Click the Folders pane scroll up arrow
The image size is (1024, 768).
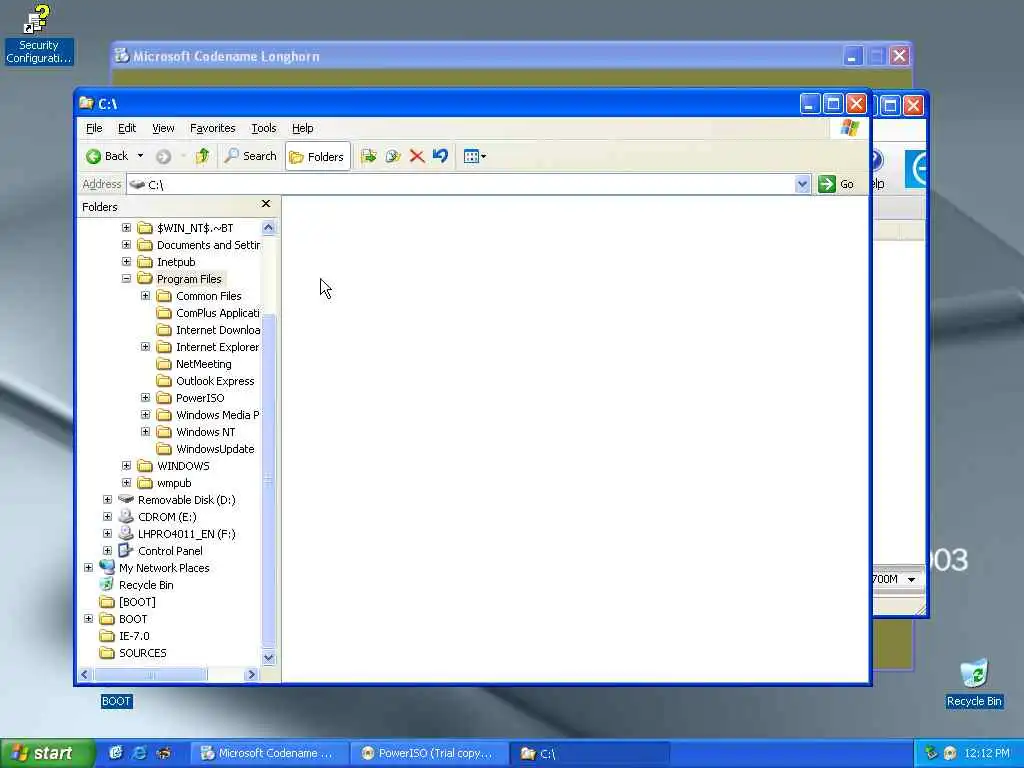point(268,227)
